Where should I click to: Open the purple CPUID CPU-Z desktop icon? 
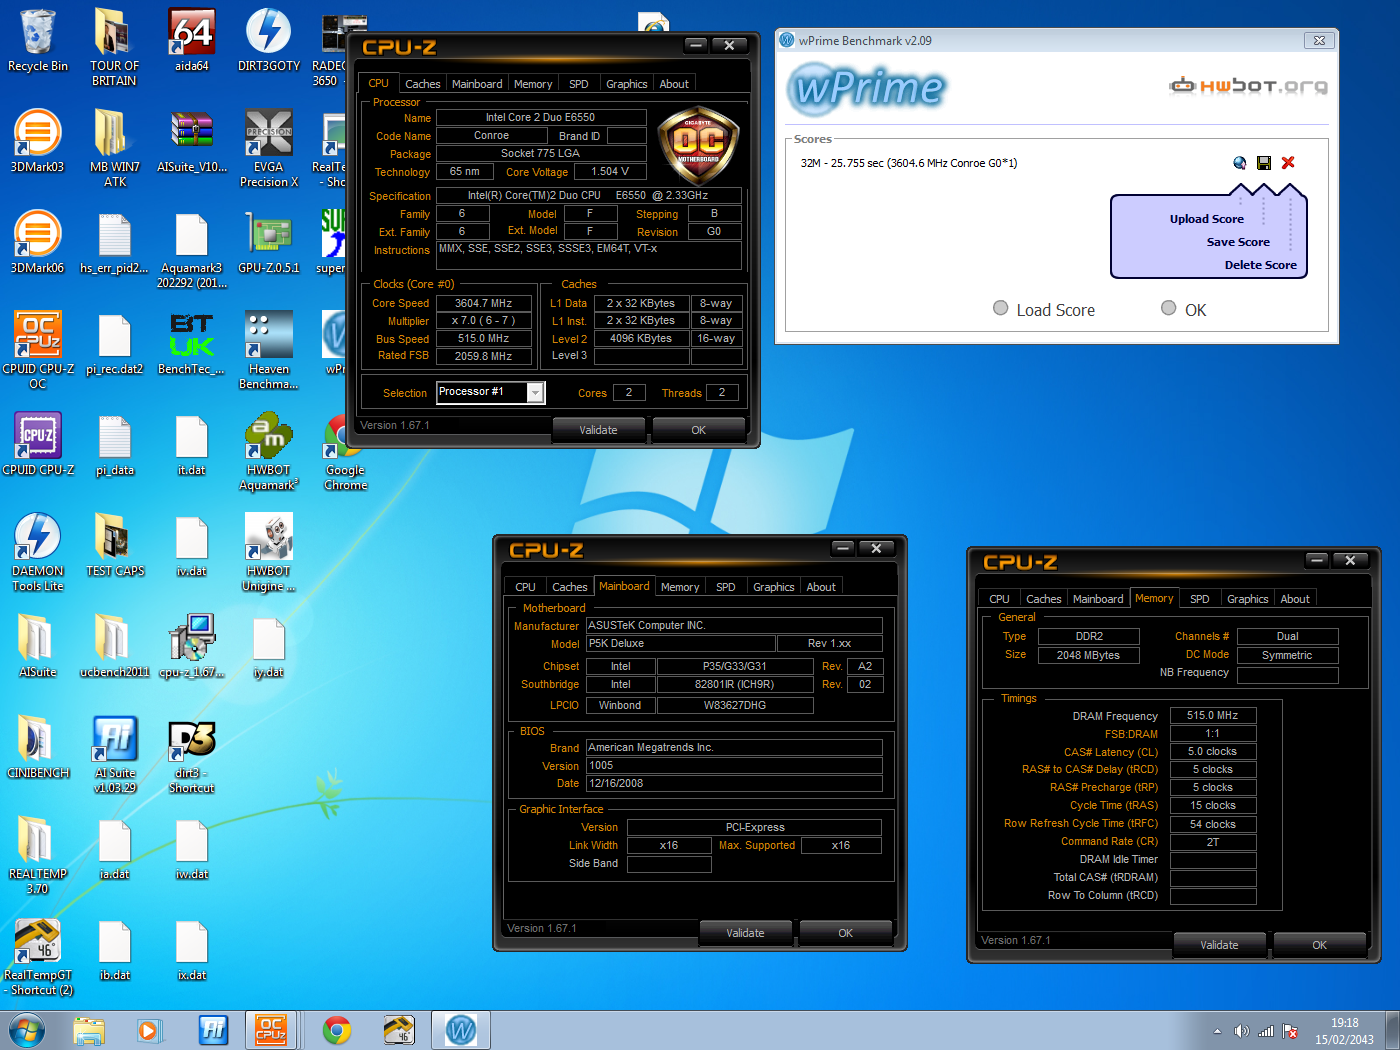click(x=38, y=444)
